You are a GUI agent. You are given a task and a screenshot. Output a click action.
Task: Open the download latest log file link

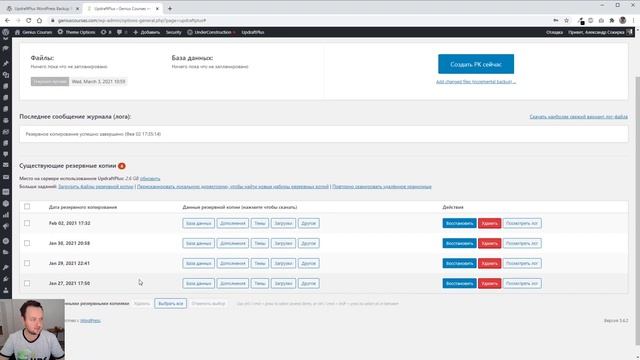tap(578, 117)
